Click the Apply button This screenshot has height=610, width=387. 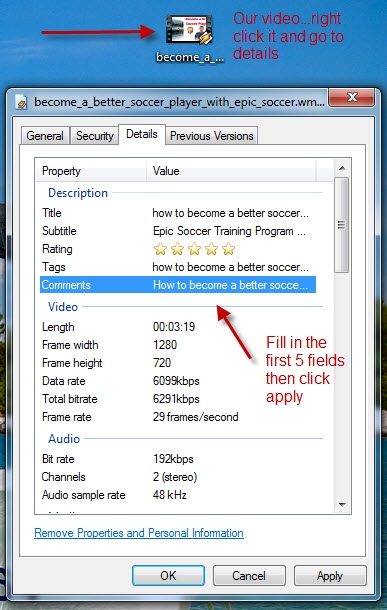(x=330, y=575)
